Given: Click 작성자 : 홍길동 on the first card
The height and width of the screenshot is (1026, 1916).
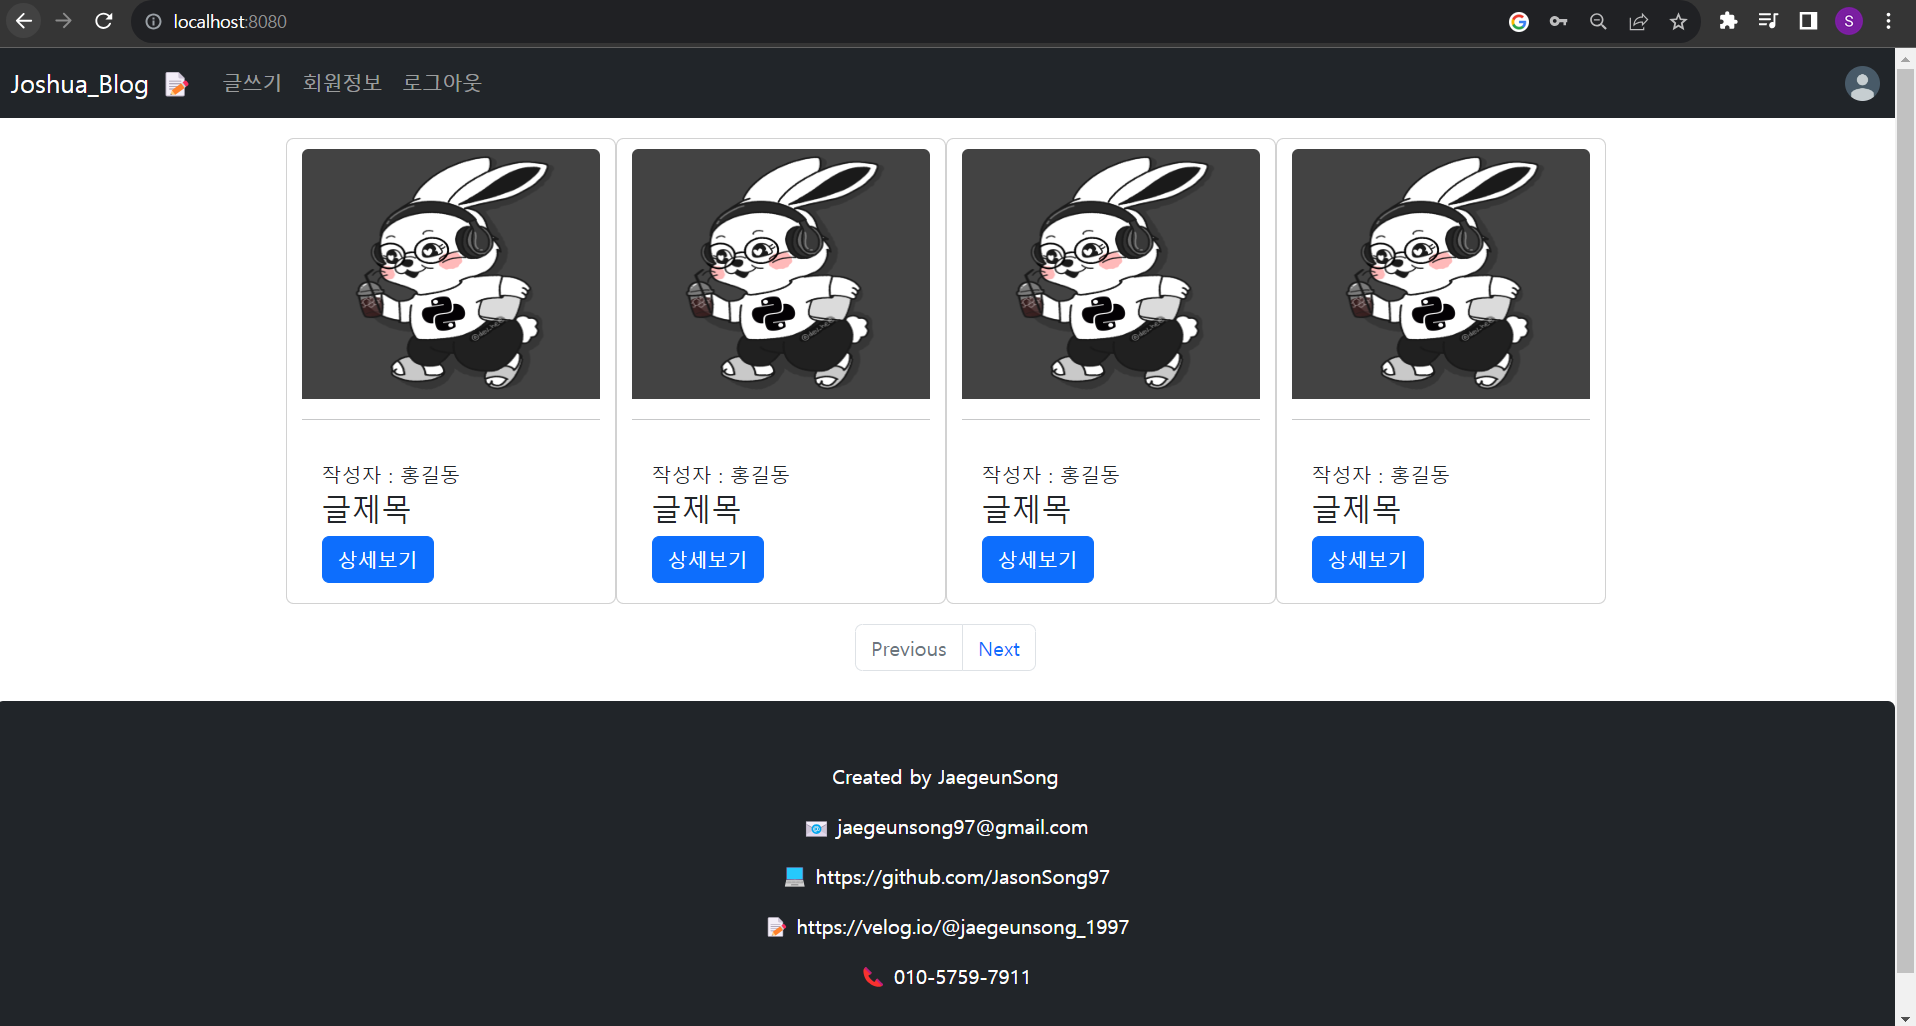Looking at the screenshot, I should click(x=390, y=474).
